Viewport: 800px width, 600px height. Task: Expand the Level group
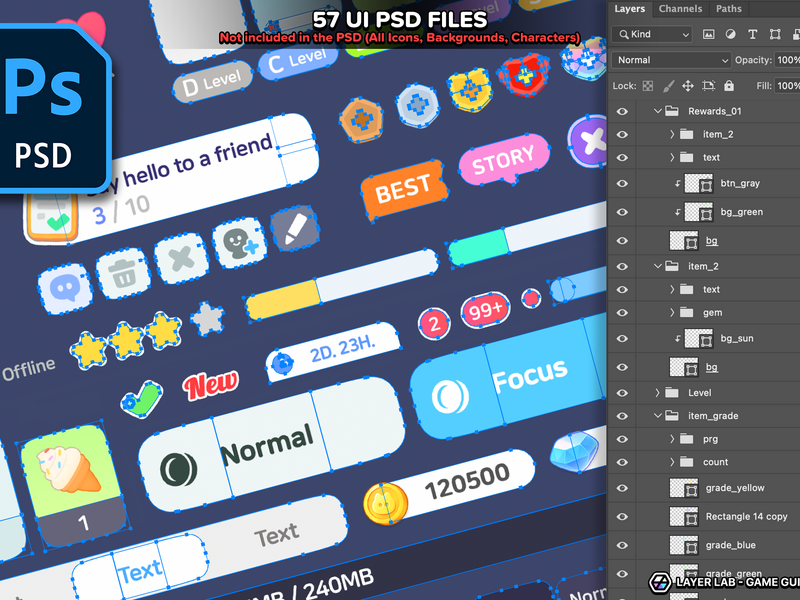[x=658, y=392]
